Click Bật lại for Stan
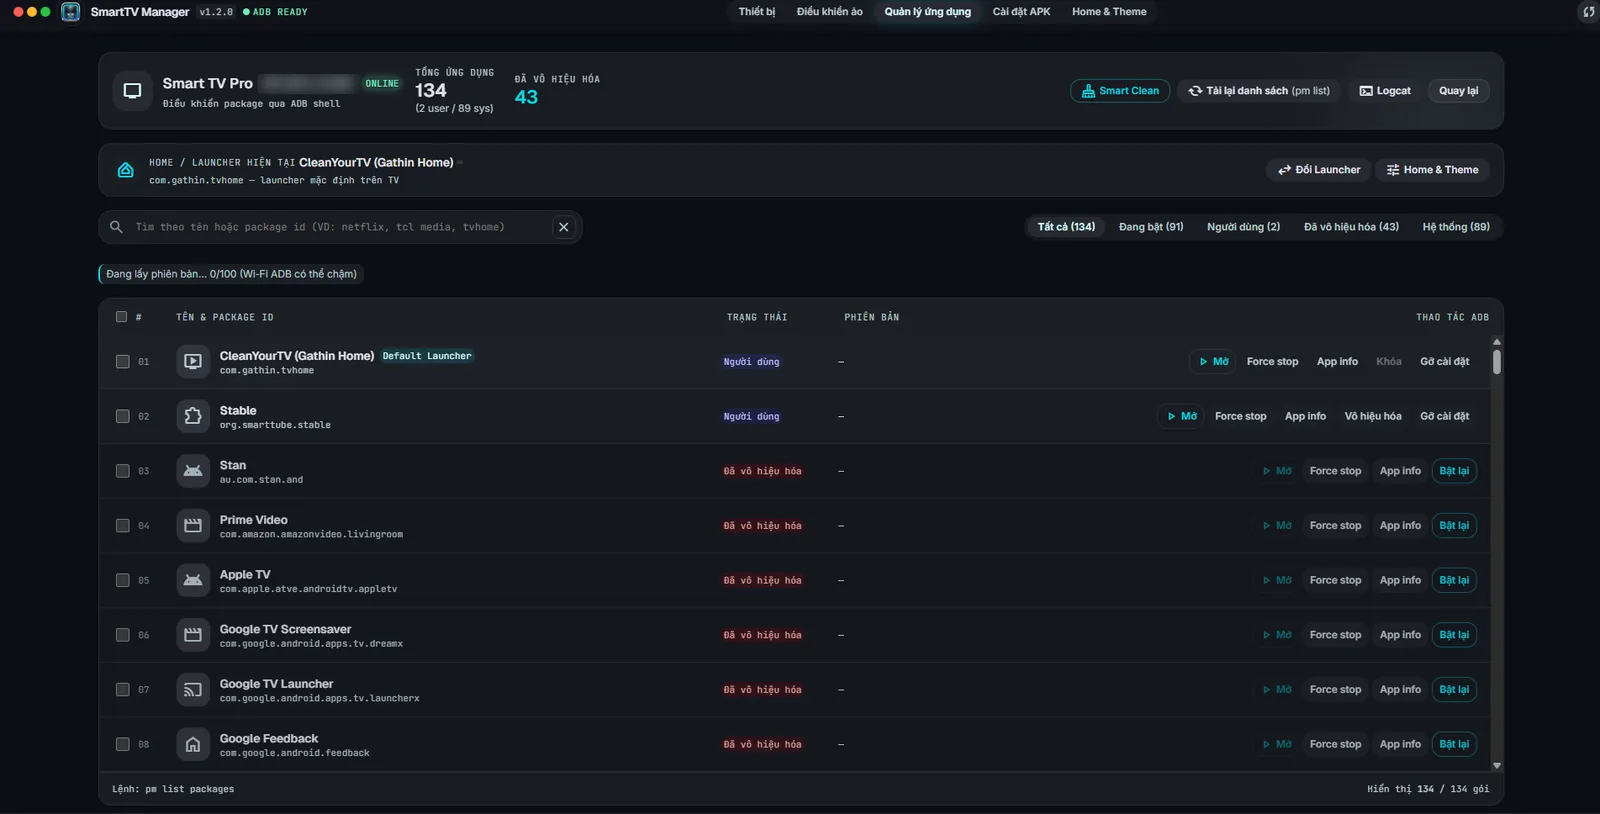The height and width of the screenshot is (814, 1600). [1454, 471]
